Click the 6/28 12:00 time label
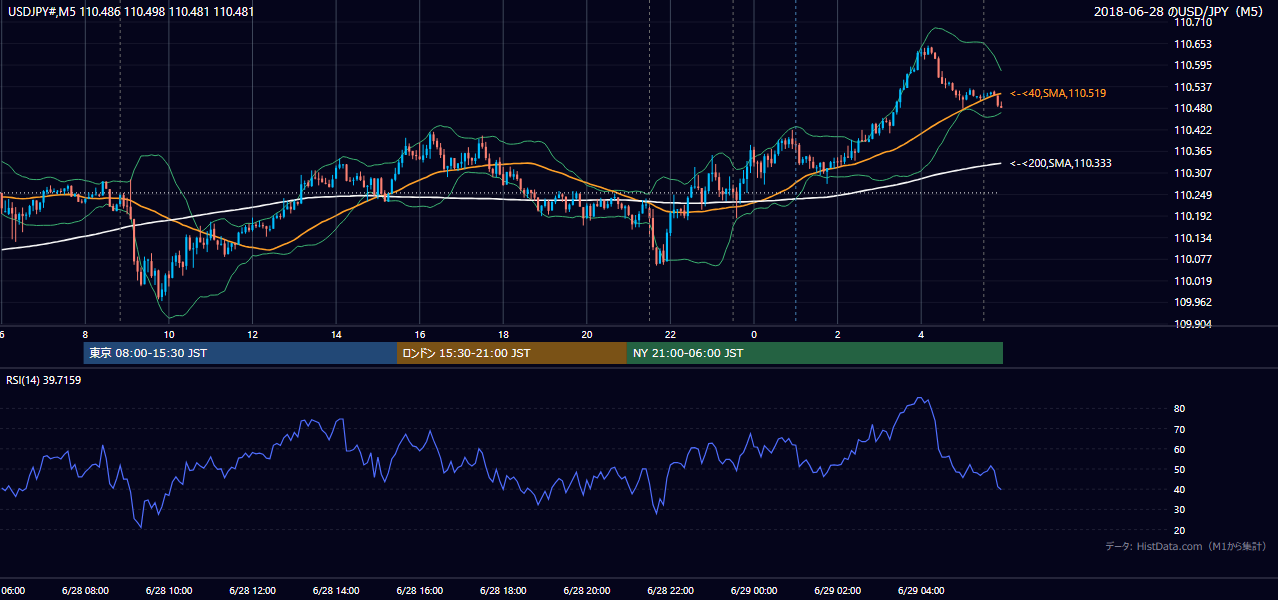1278x600 pixels. (x=252, y=591)
